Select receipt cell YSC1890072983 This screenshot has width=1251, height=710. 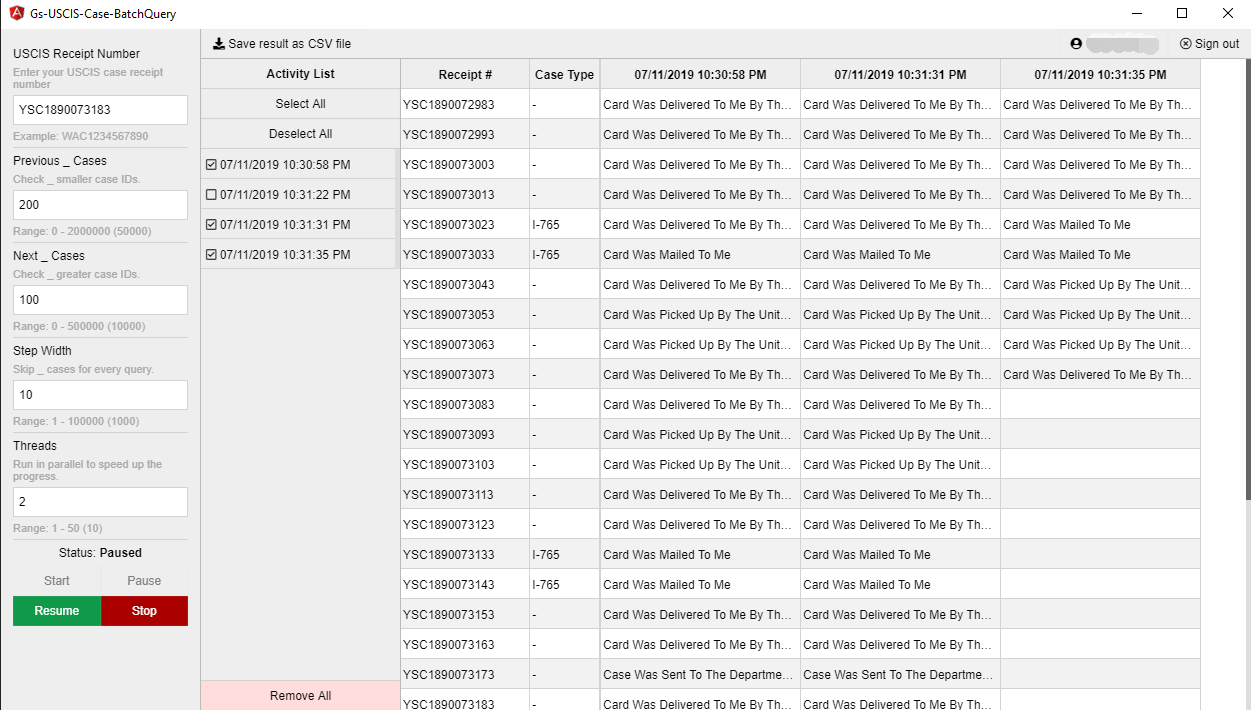point(465,105)
